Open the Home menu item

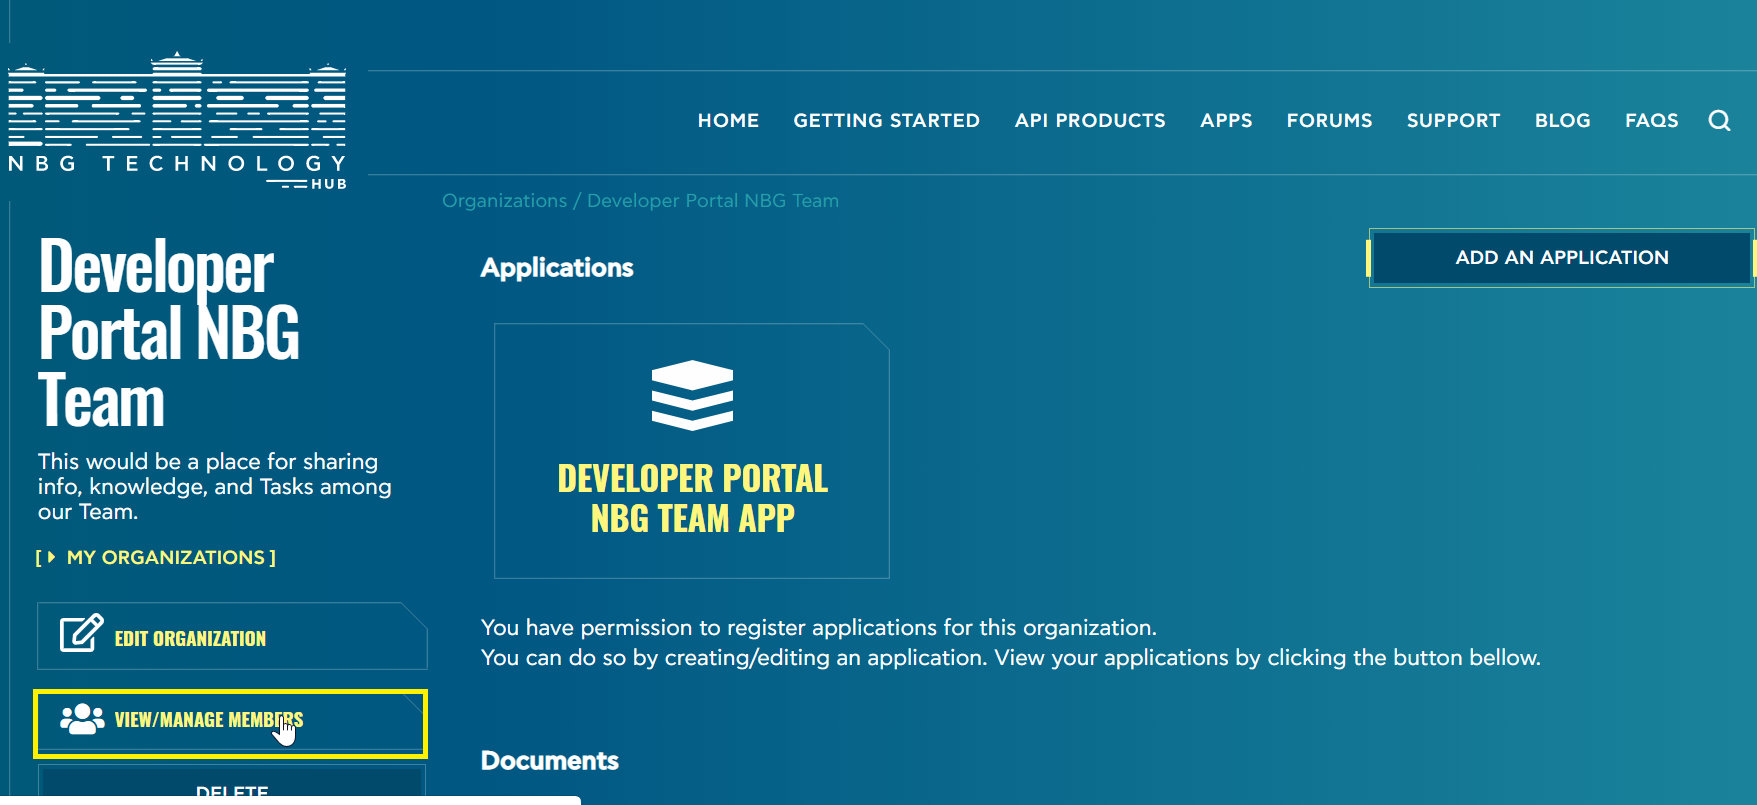coord(728,121)
